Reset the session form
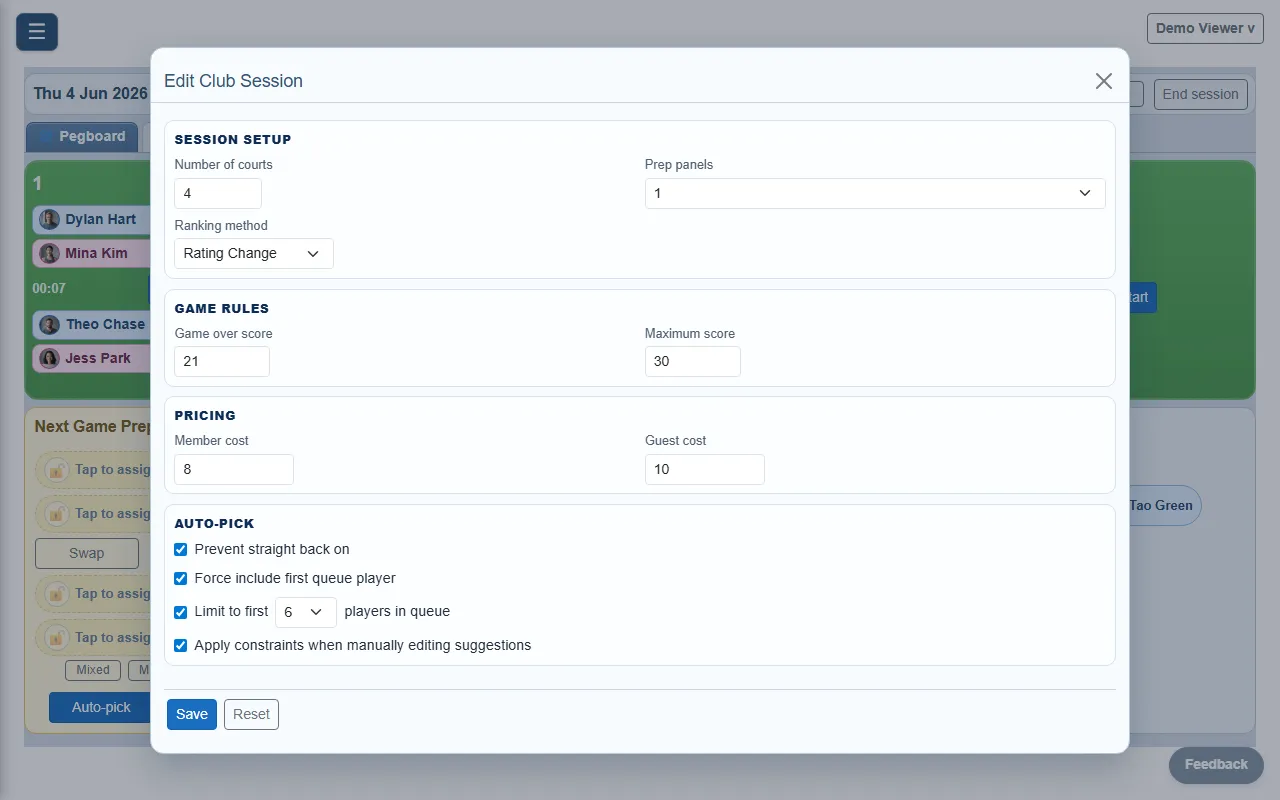1280x800 pixels. tap(251, 714)
